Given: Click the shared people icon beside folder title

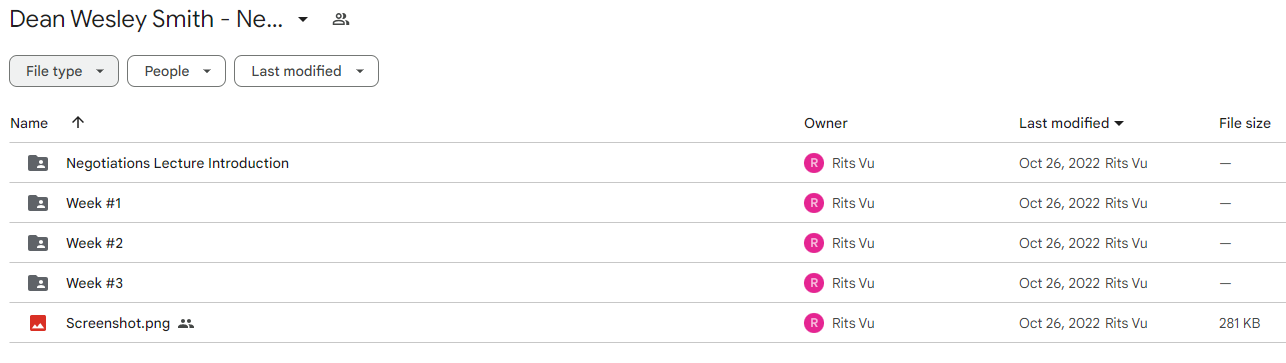Looking at the screenshot, I should tap(341, 19).
